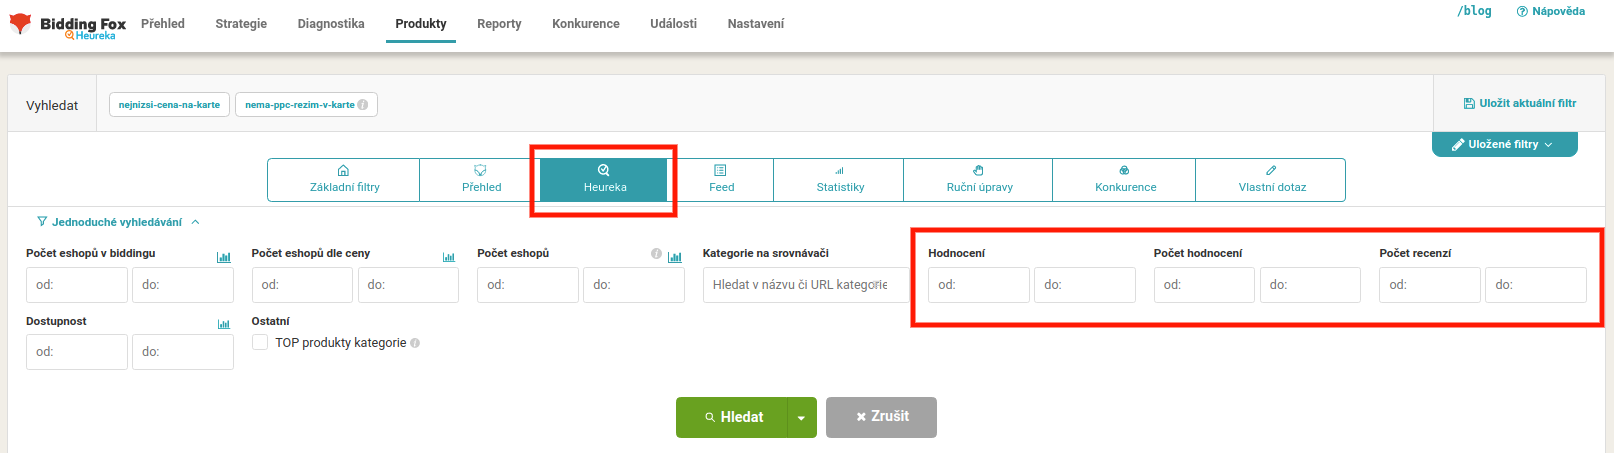This screenshot has width=1614, height=453.
Task: Open Reporty in top navigation
Action: pos(499,24)
